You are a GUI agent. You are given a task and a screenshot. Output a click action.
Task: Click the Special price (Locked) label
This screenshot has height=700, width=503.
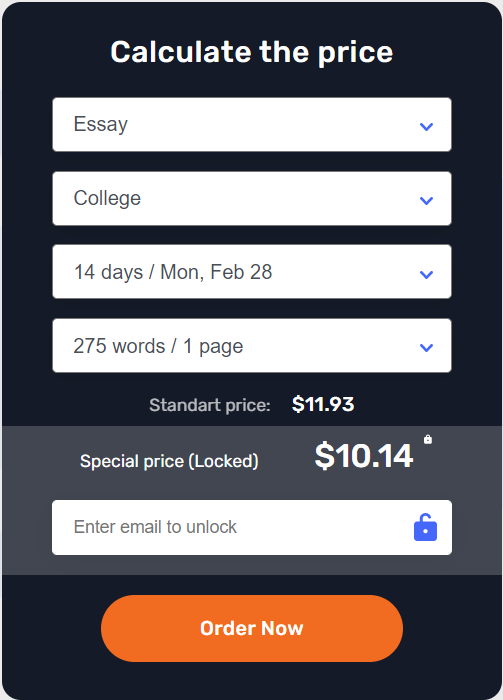click(x=169, y=461)
